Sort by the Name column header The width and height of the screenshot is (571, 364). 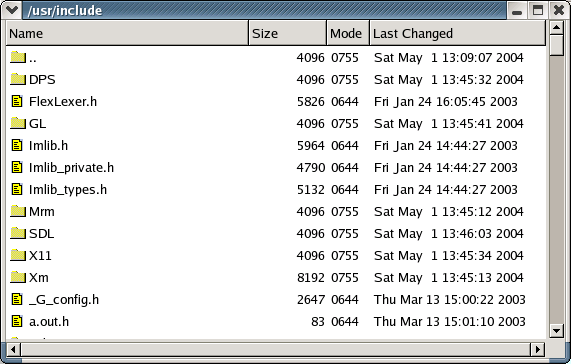click(127, 33)
